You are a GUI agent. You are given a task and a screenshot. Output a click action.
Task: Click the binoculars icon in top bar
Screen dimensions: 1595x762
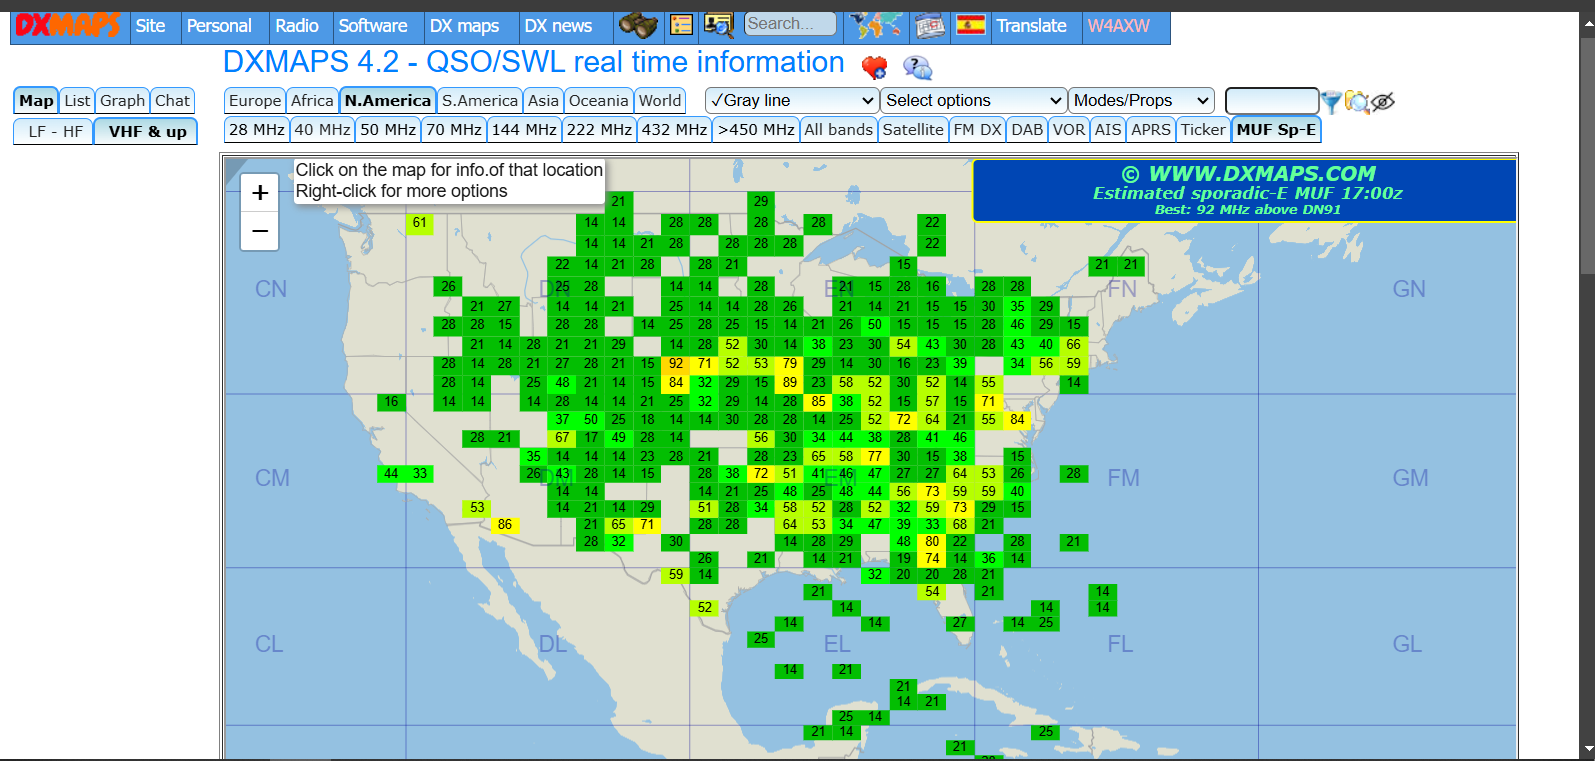point(637,25)
